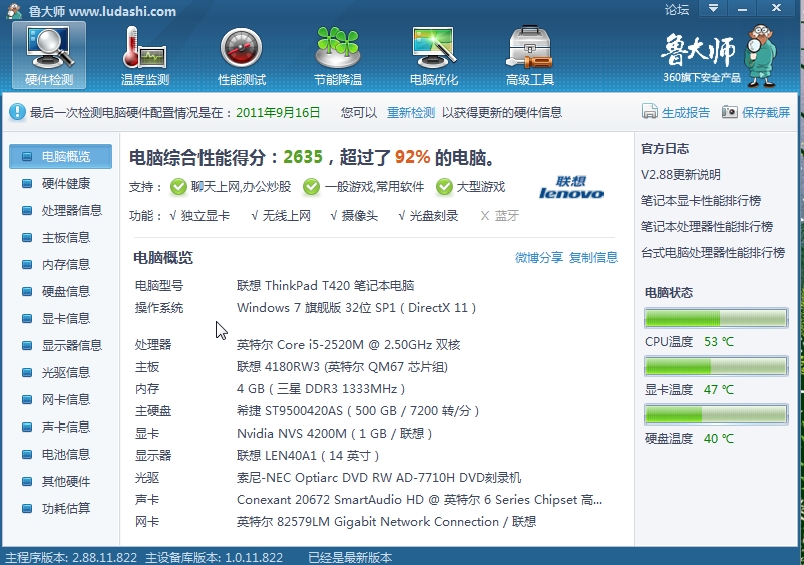Click the 联想 LEN40A1 display entry
The image size is (804, 565).
pyautogui.click(x=308, y=456)
